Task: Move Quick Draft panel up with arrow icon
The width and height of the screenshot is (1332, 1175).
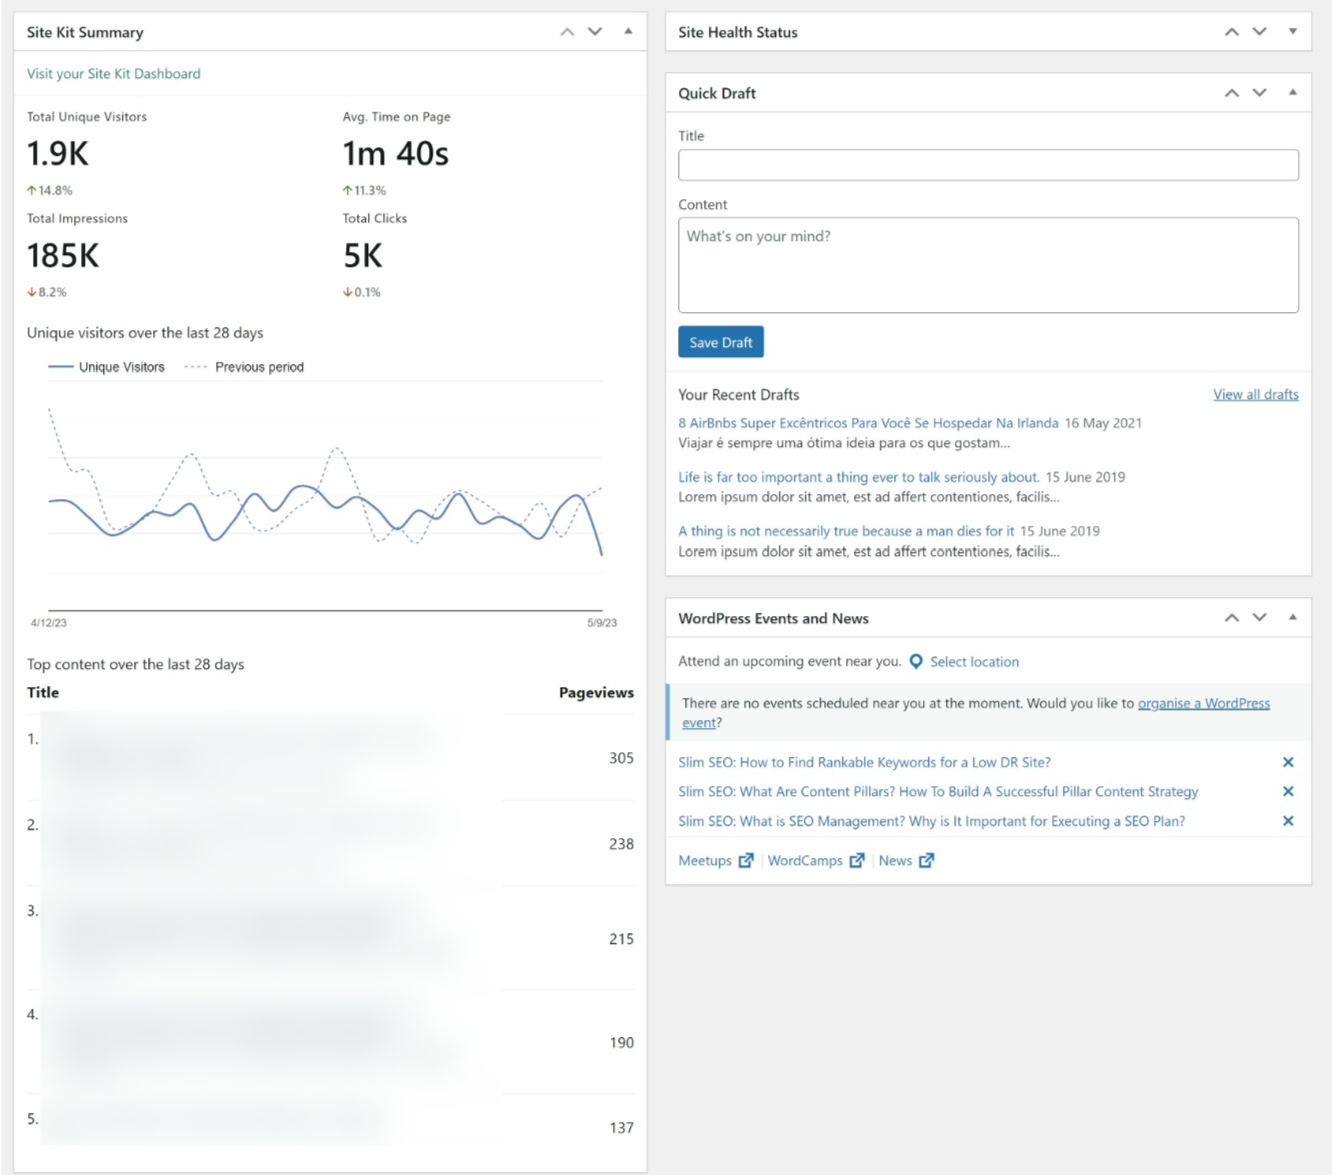Action: pos(1232,92)
